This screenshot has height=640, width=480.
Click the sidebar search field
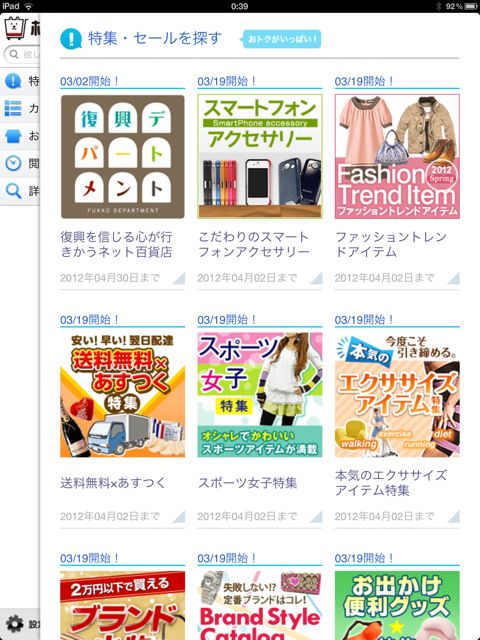tap(22, 54)
